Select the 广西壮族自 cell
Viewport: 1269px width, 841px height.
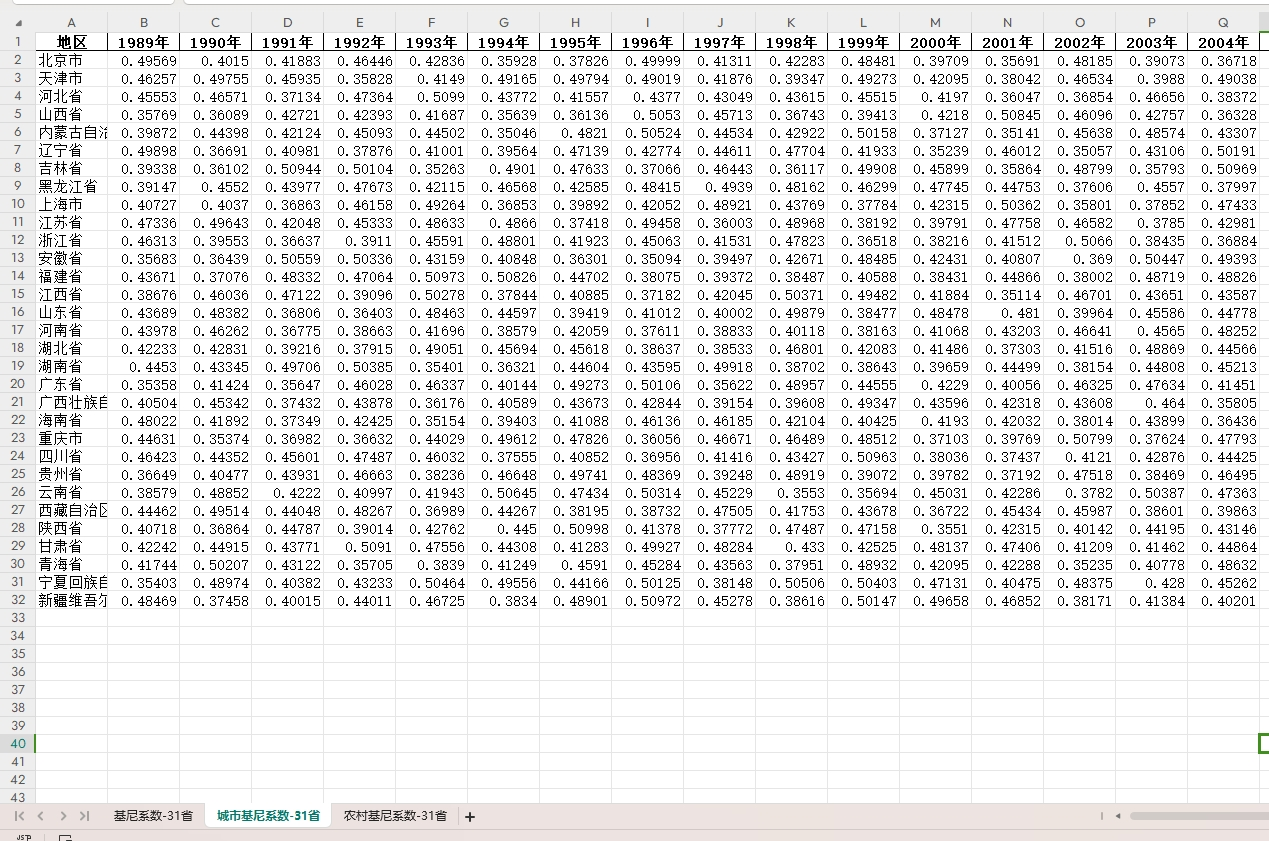71,402
